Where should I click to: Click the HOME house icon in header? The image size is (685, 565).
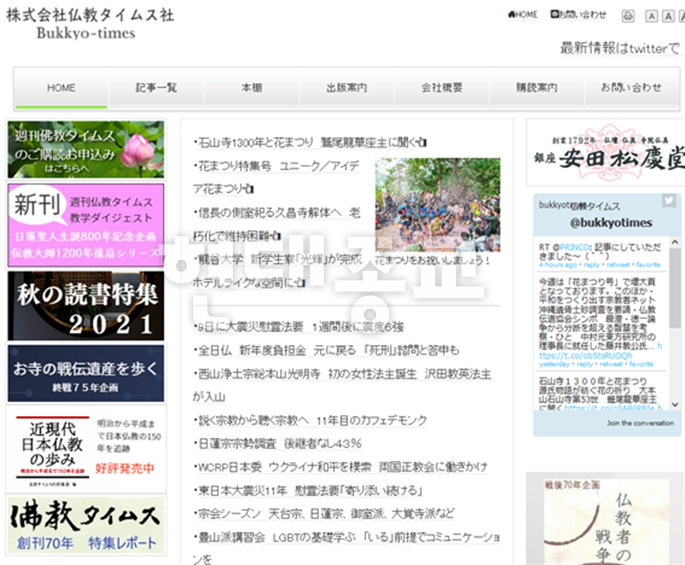(x=512, y=14)
